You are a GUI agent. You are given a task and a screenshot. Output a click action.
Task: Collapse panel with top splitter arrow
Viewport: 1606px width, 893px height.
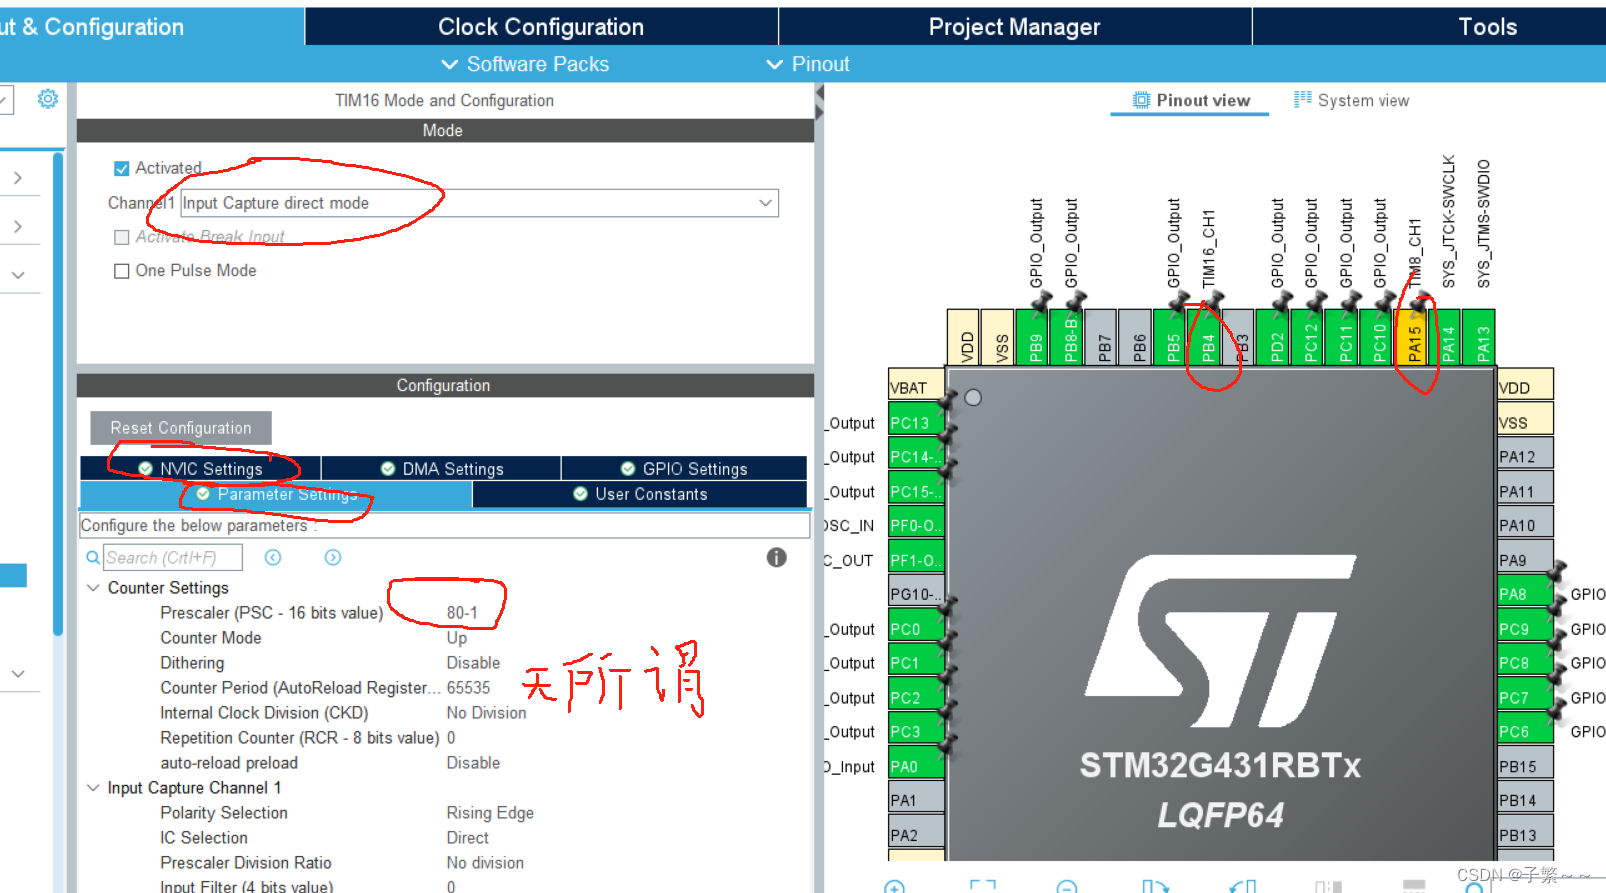819,93
